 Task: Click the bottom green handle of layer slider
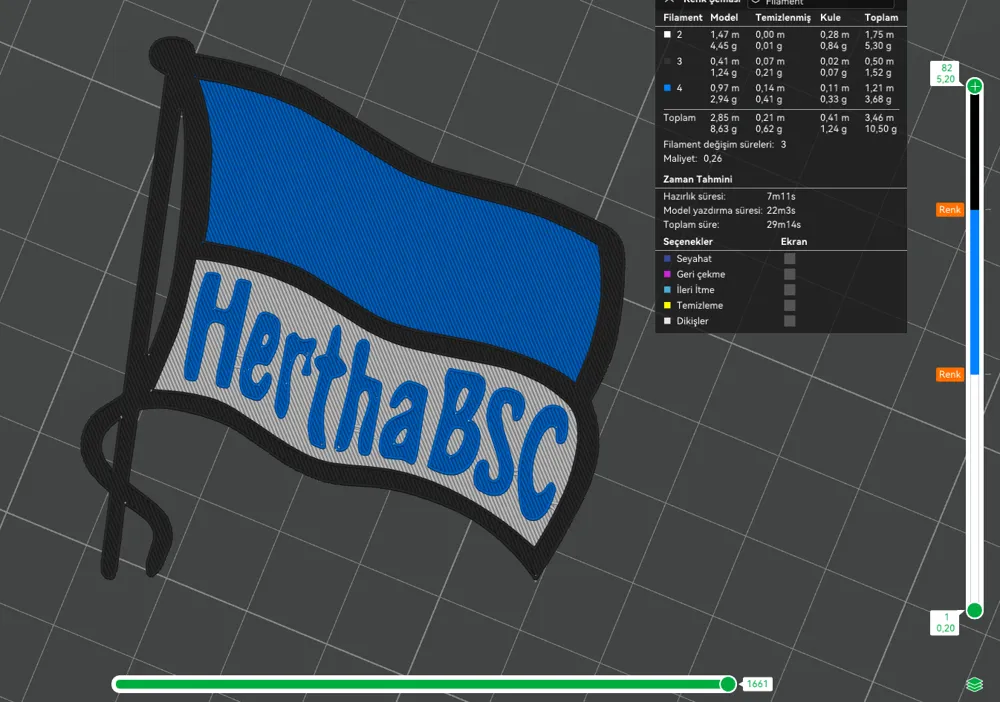click(974, 610)
